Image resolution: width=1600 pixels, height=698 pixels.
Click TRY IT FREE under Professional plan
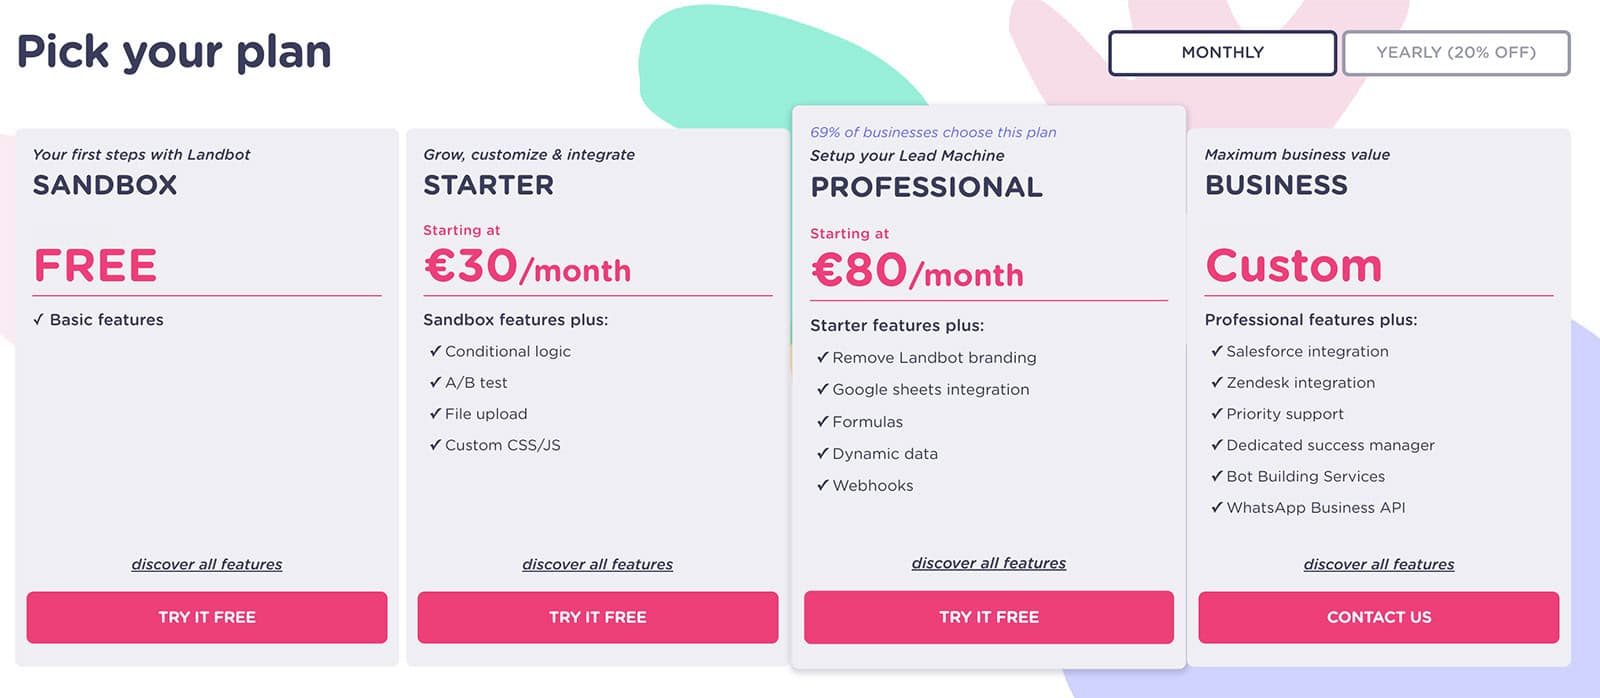[989, 617]
